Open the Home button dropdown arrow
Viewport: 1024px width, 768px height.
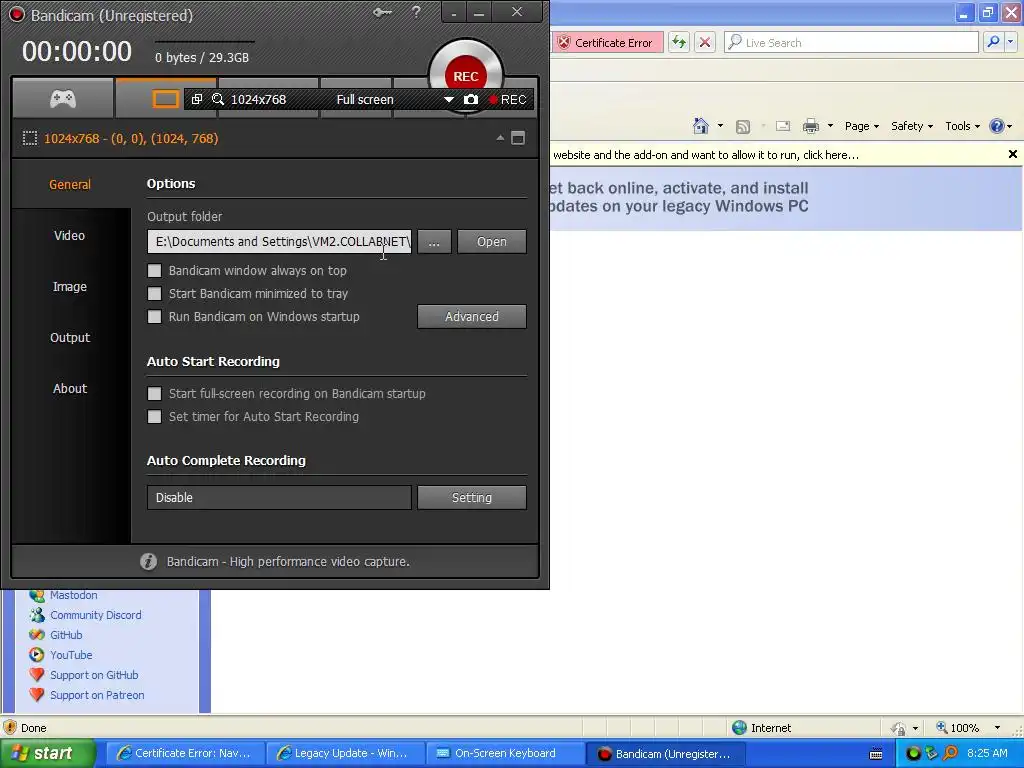click(720, 126)
